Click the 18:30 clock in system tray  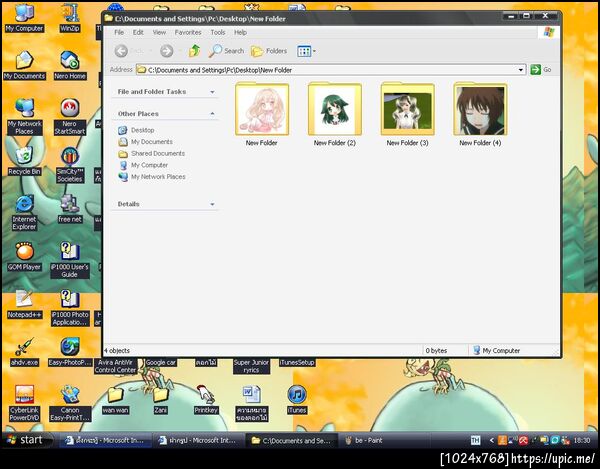[x=582, y=441]
